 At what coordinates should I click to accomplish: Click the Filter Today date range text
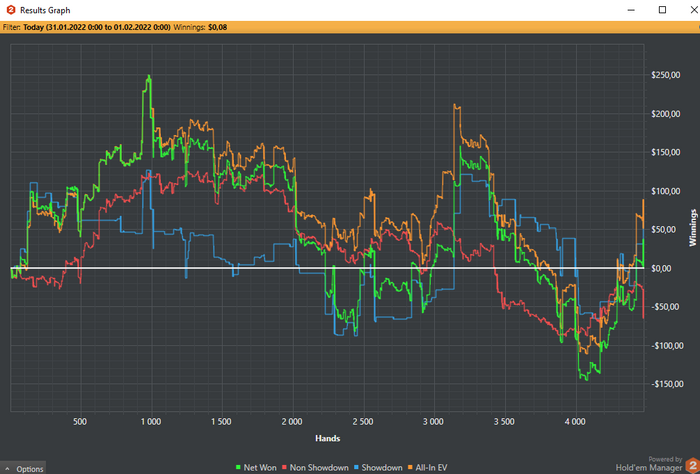coord(96,27)
